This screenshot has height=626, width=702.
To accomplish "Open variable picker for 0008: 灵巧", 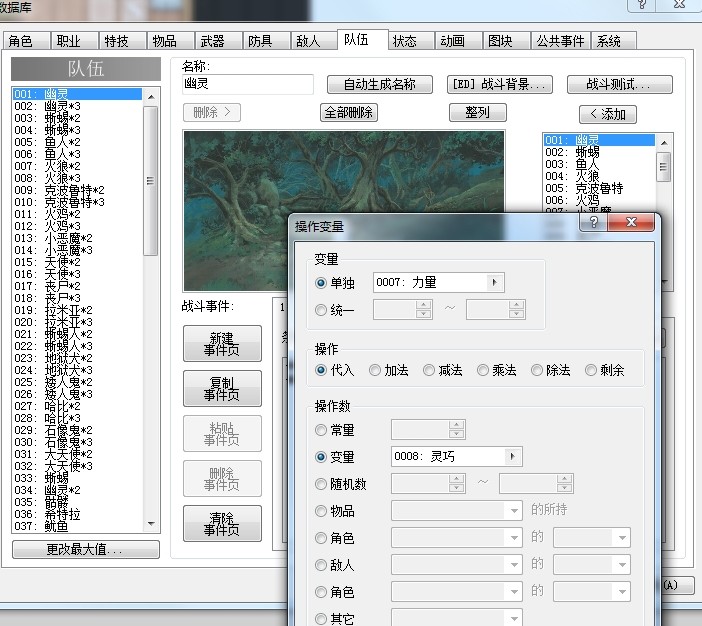I will [513, 457].
